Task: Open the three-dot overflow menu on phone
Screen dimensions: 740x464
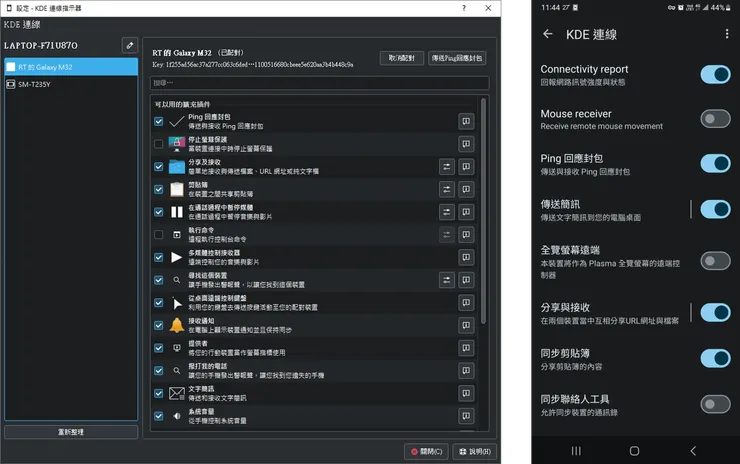Action: (727, 34)
